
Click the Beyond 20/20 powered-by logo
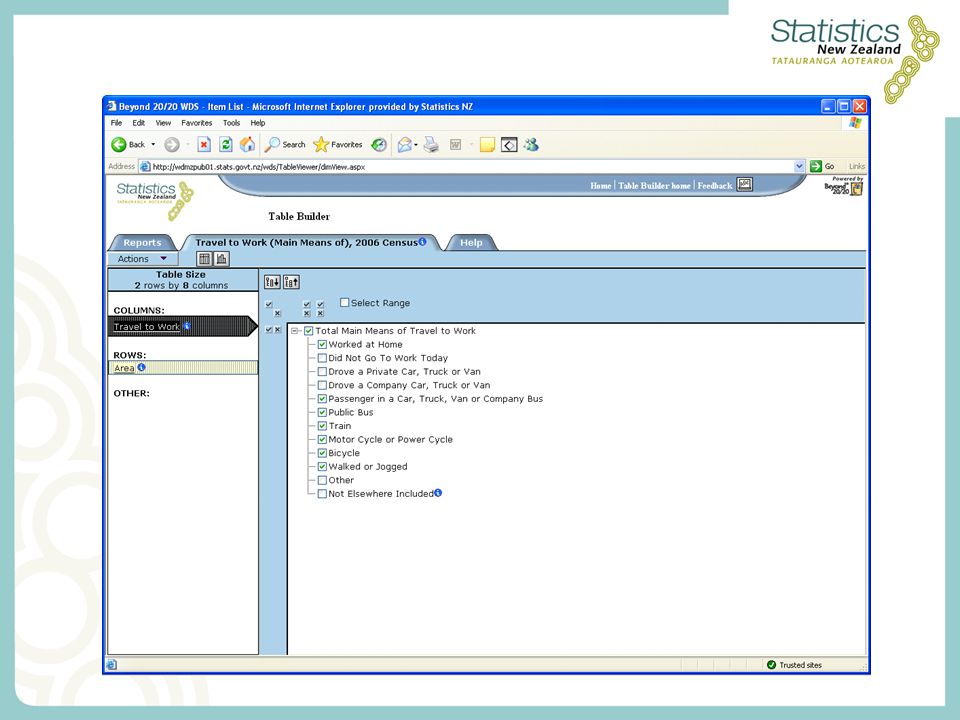point(844,186)
